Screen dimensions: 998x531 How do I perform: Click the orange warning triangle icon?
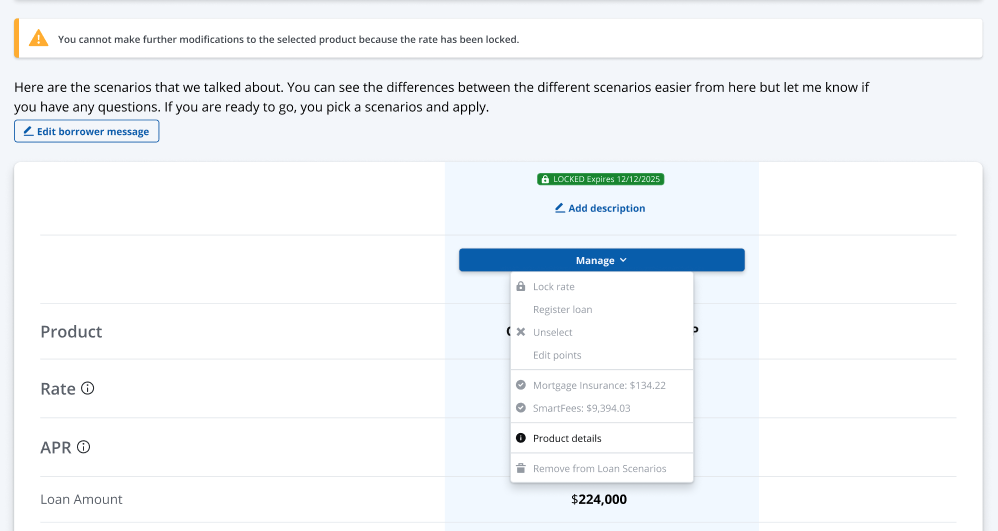[39, 39]
